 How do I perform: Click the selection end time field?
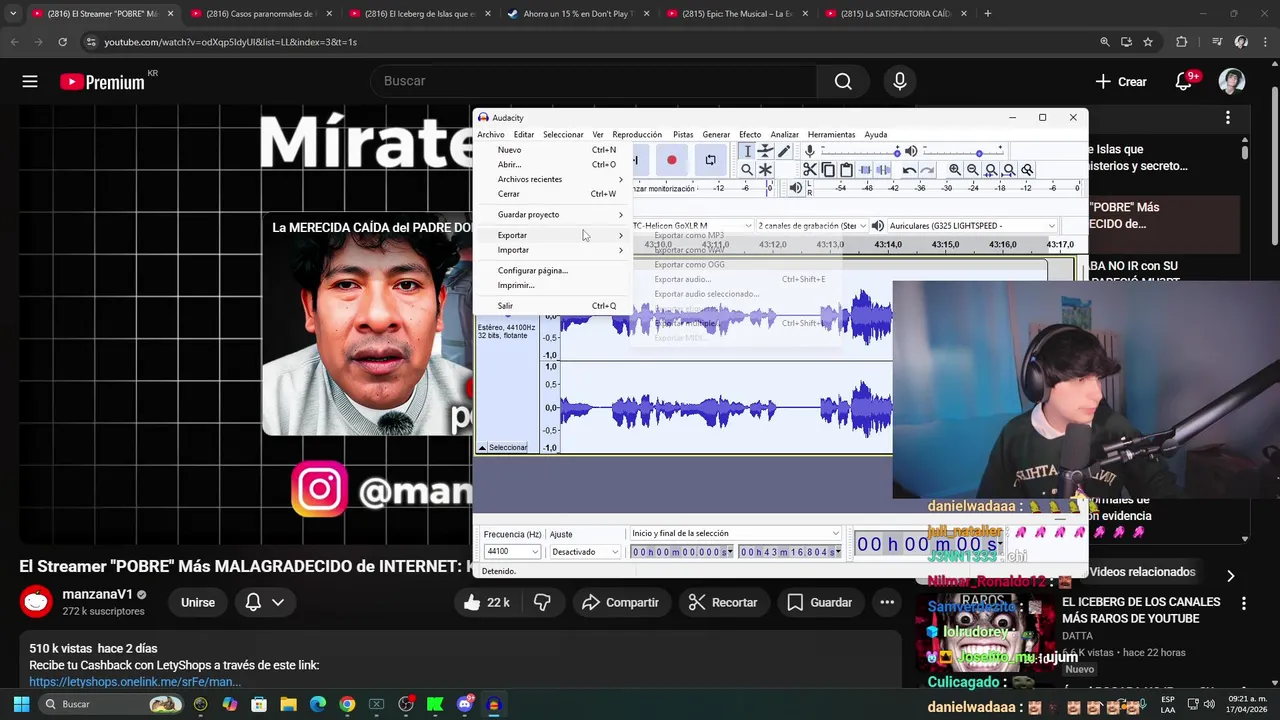pyautogui.click(x=789, y=552)
